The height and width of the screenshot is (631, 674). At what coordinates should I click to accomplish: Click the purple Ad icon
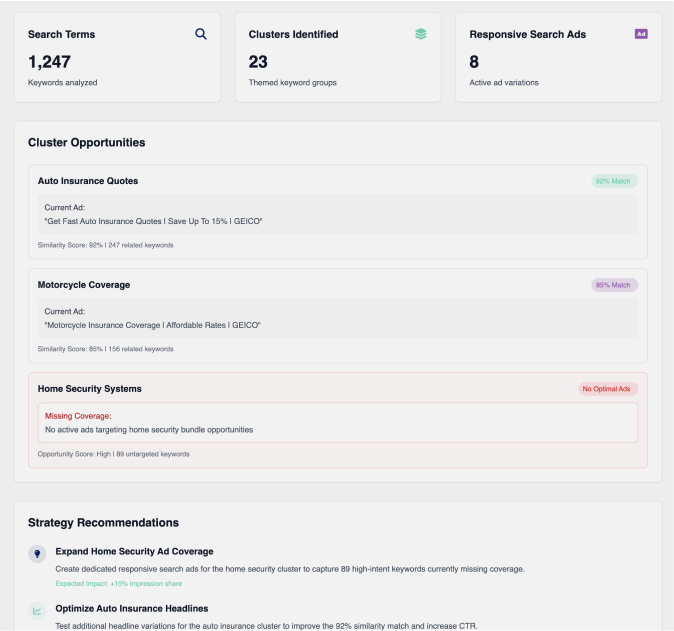pyautogui.click(x=641, y=34)
